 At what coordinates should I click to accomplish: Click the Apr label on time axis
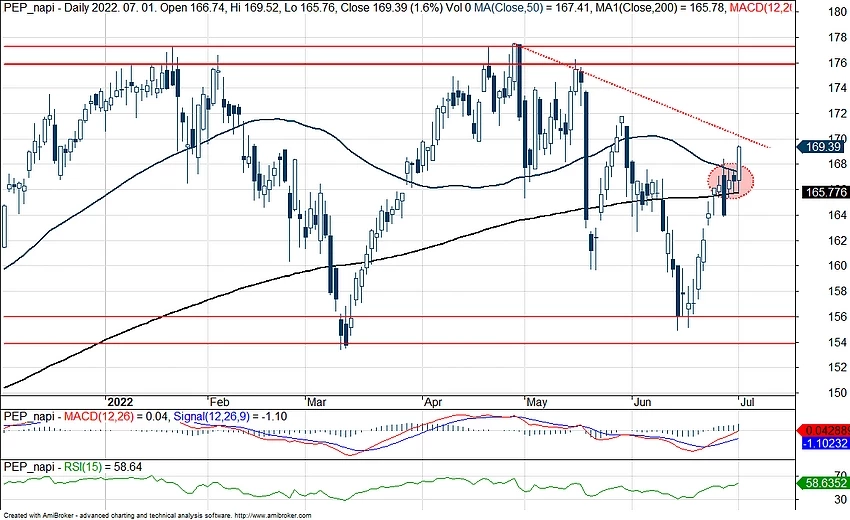[x=433, y=402]
